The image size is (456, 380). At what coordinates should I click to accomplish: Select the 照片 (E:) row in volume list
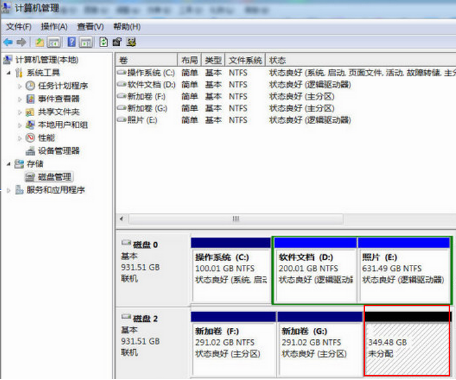(x=286, y=120)
